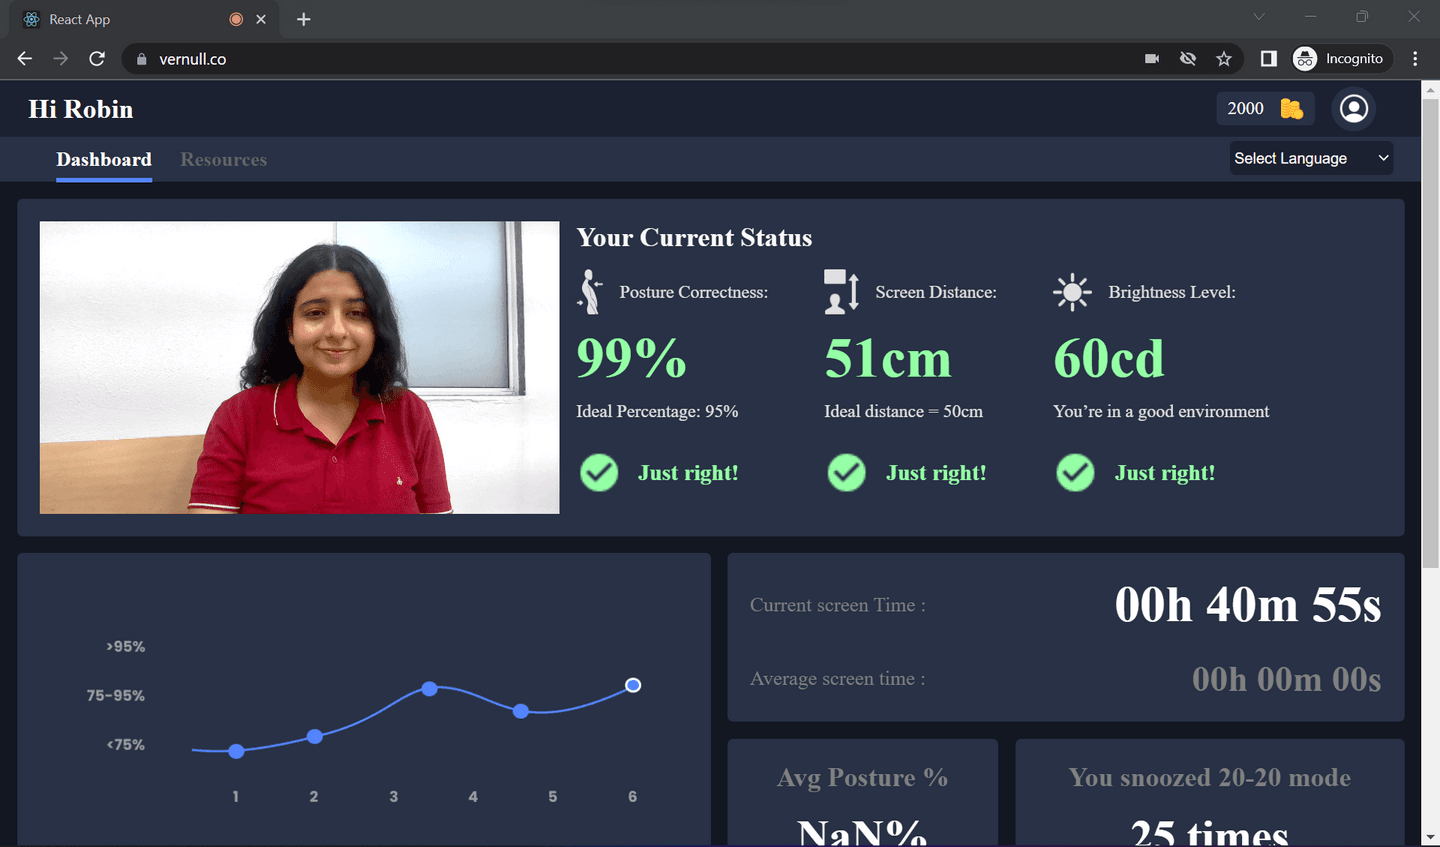This screenshot has height=847, width=1440.
Task: Click the posture correctness figure icon
Action: 590,292
